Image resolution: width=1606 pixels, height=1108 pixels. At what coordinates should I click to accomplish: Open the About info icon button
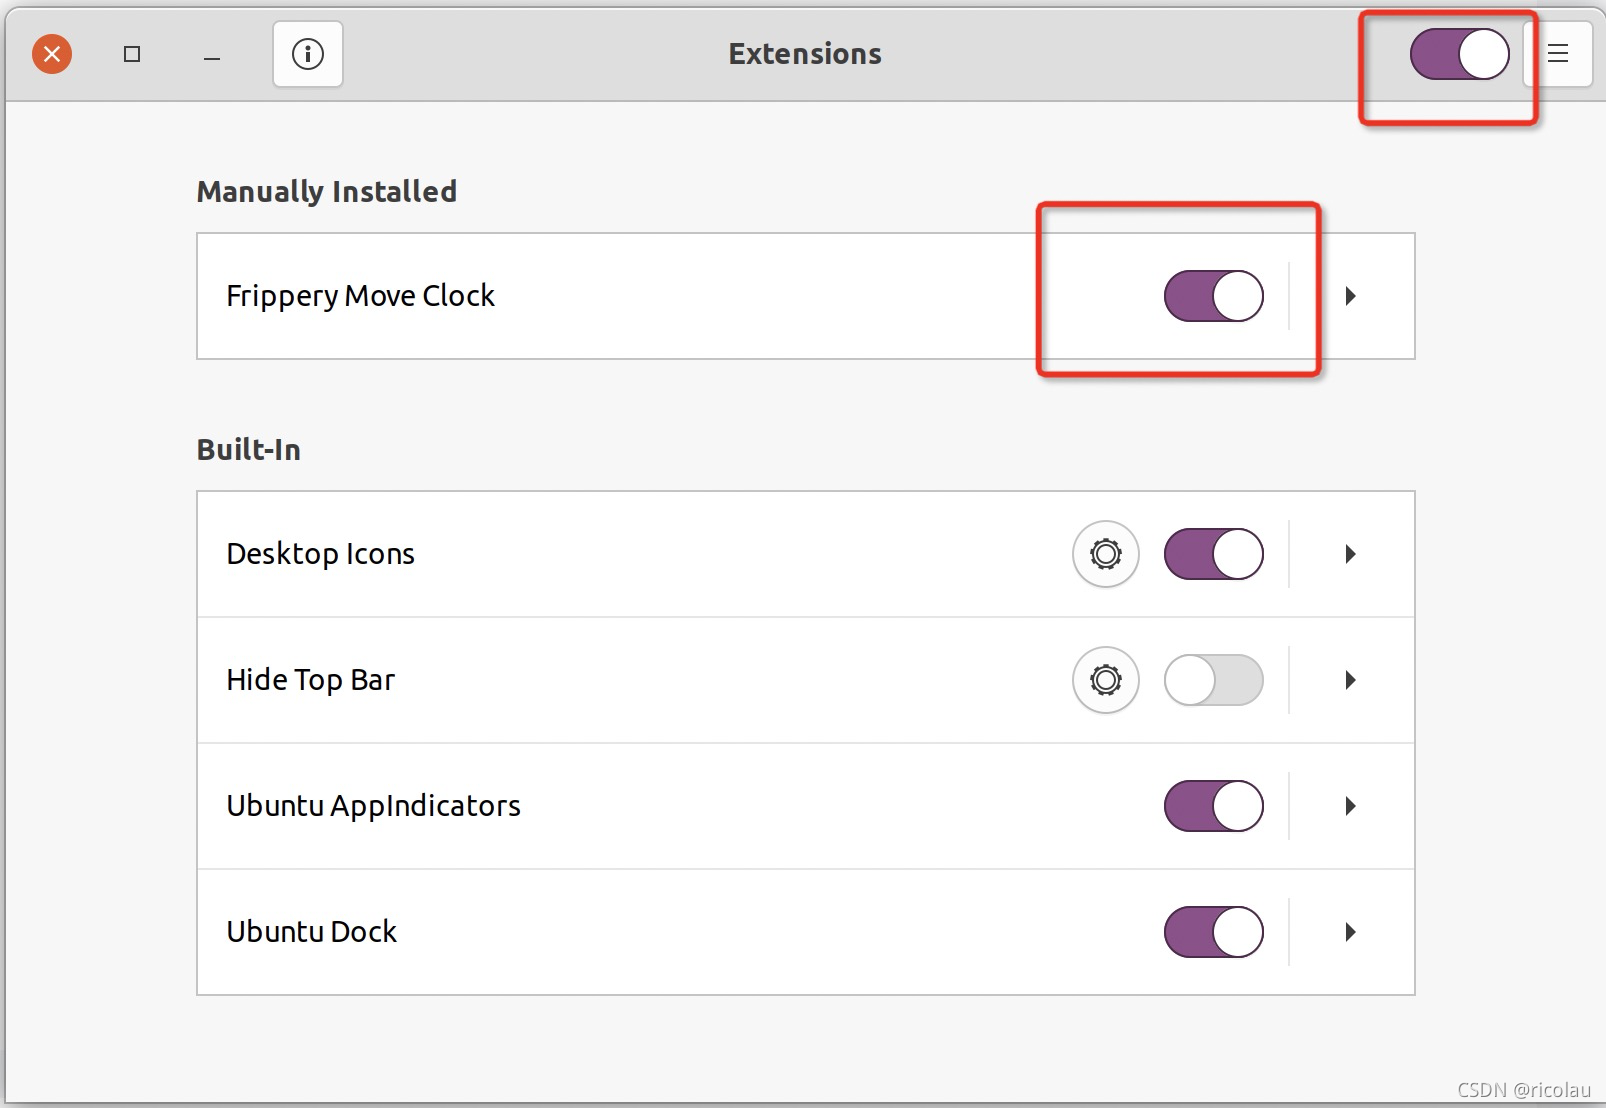308,54
